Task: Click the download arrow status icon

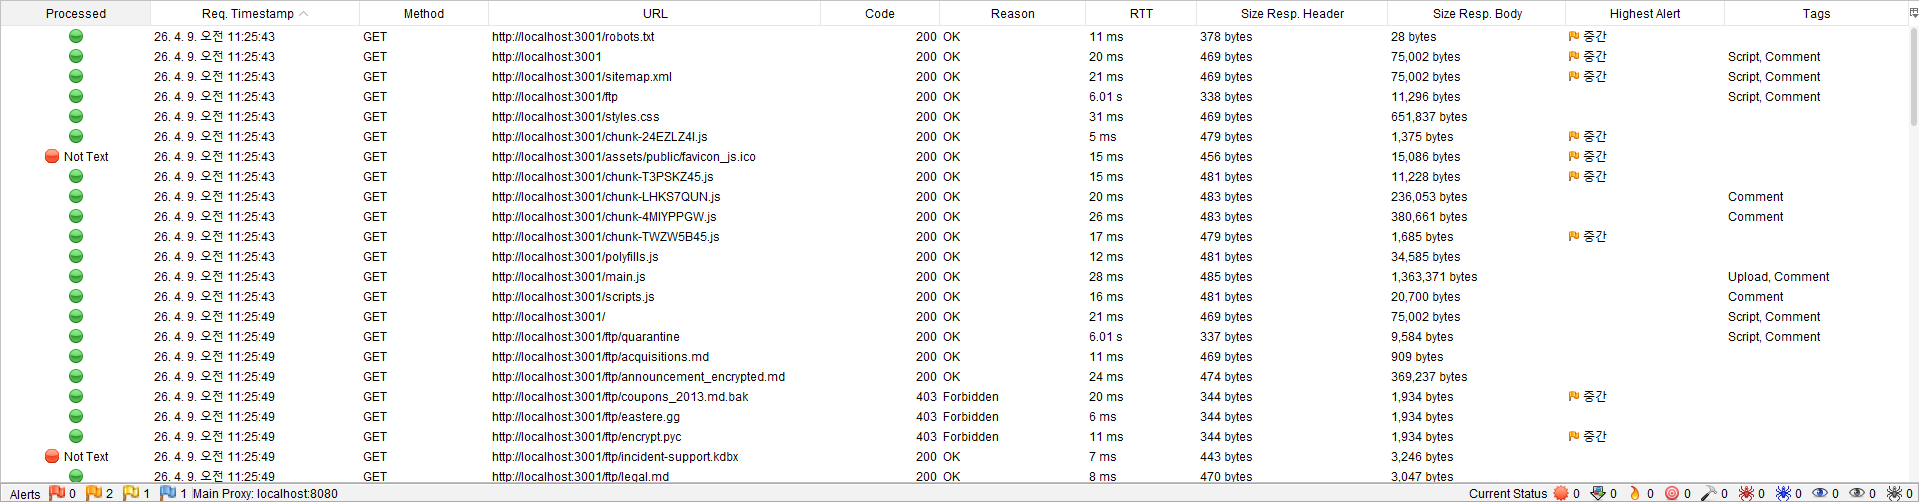Action: pos(1598,493)
